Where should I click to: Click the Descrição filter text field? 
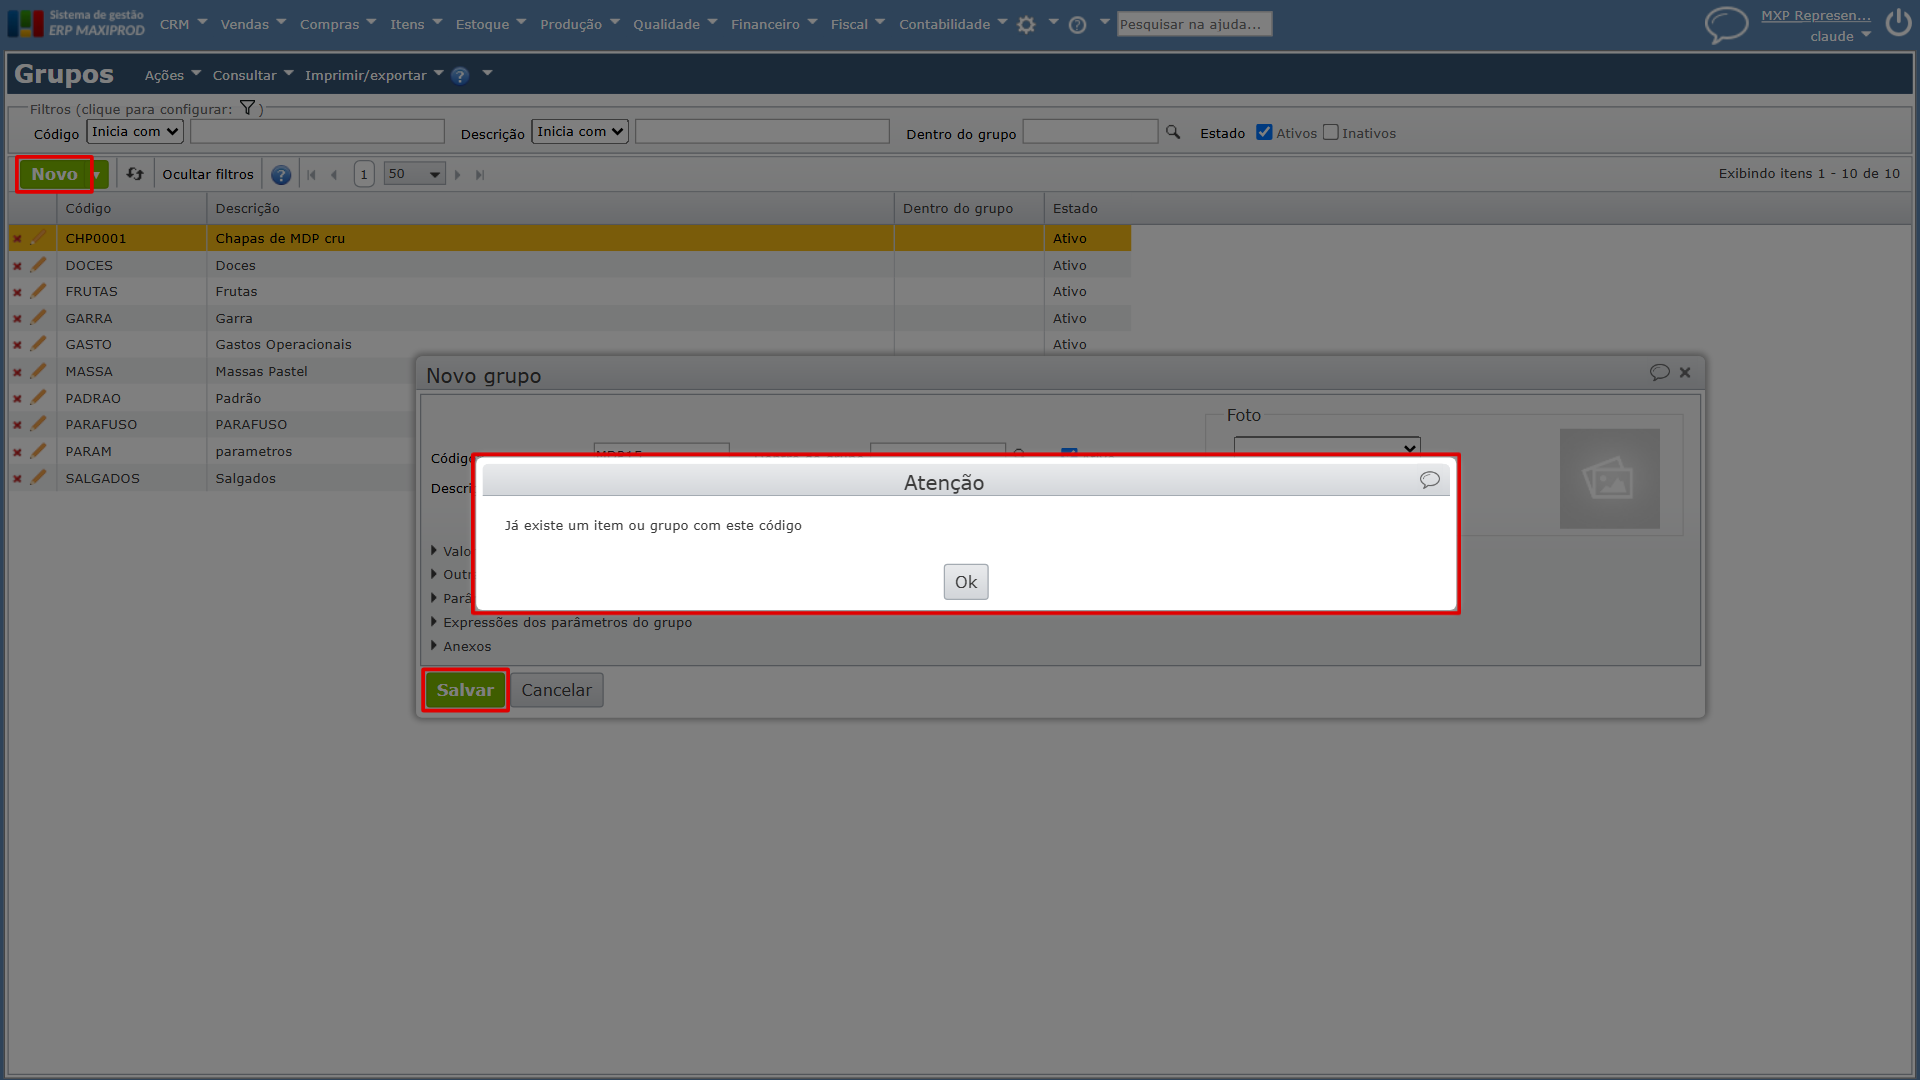(762, 131)
